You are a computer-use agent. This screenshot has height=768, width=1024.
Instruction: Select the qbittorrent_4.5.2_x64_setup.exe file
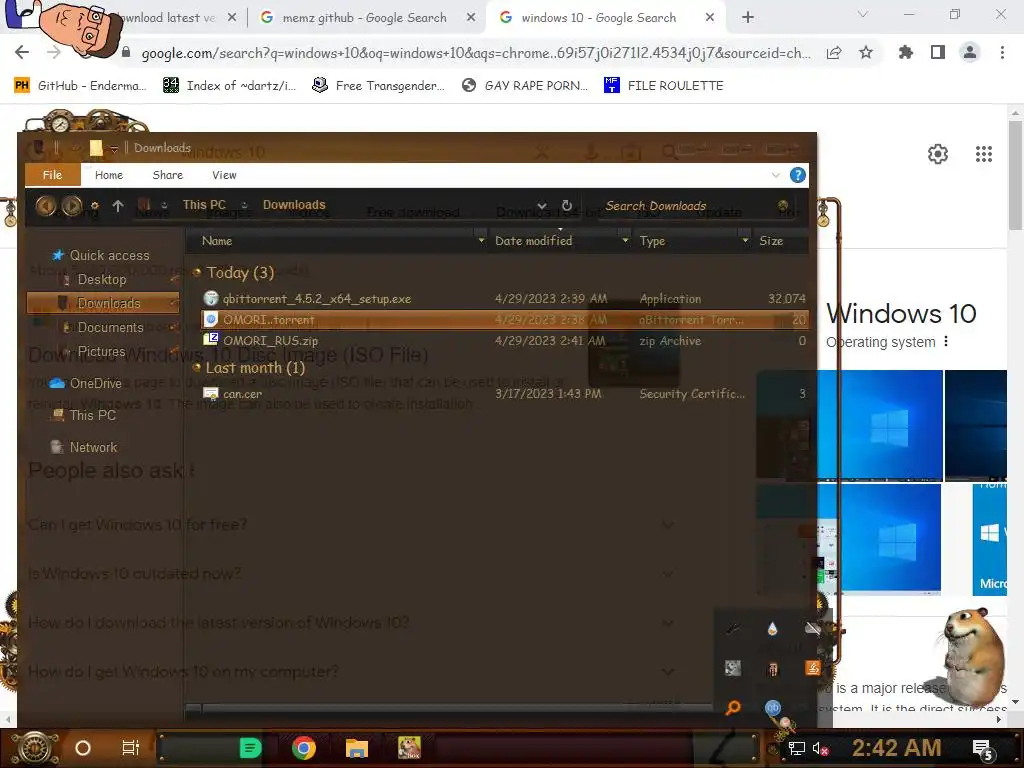pyautogui.click(x=317, y=299)
